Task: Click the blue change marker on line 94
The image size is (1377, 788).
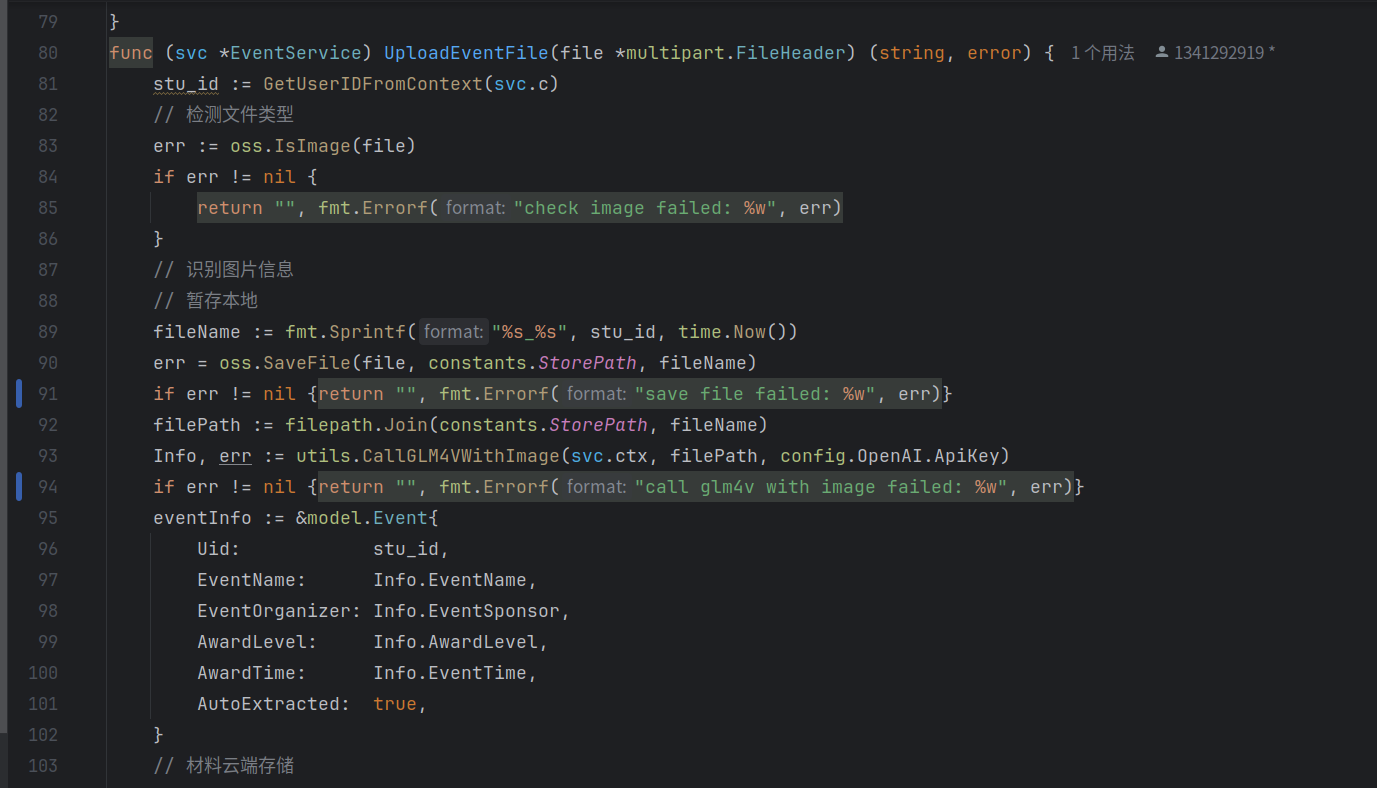Action: [x=18, y=487]
